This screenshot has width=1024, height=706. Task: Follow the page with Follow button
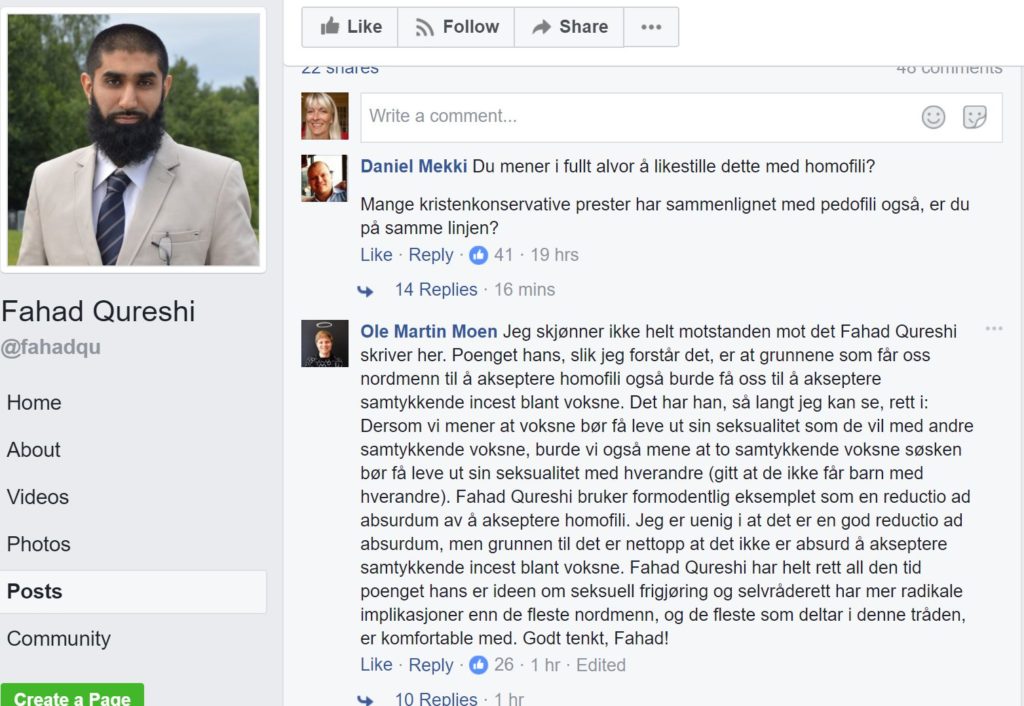456,27
